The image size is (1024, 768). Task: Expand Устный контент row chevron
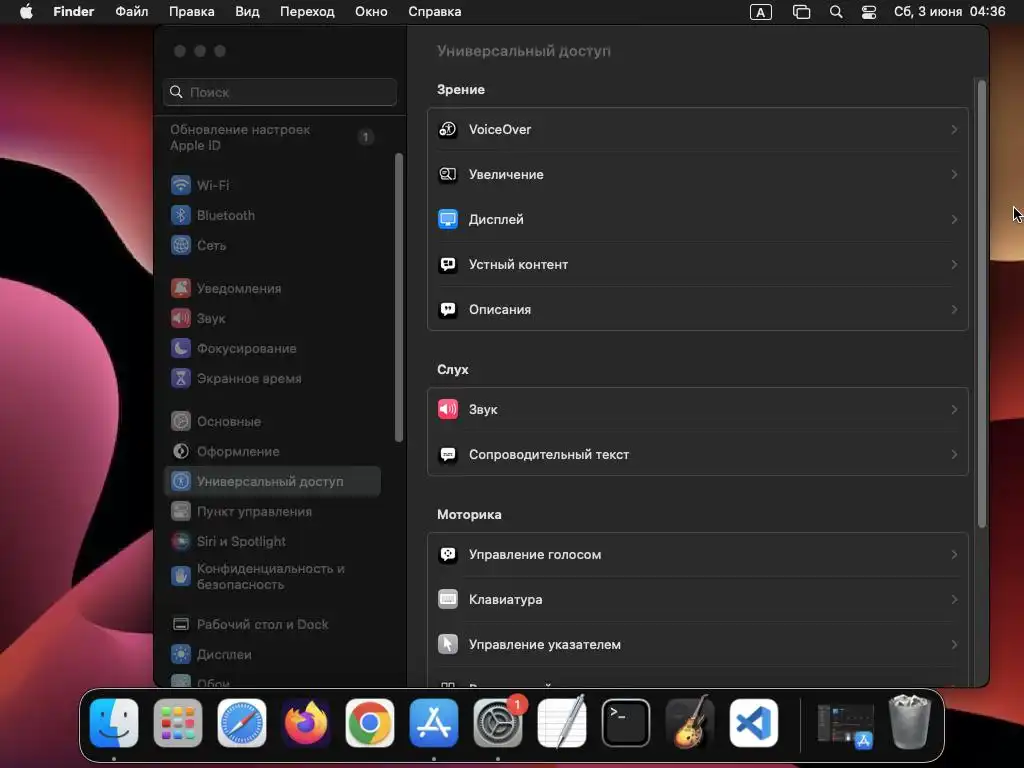click(x=954, y=264)
